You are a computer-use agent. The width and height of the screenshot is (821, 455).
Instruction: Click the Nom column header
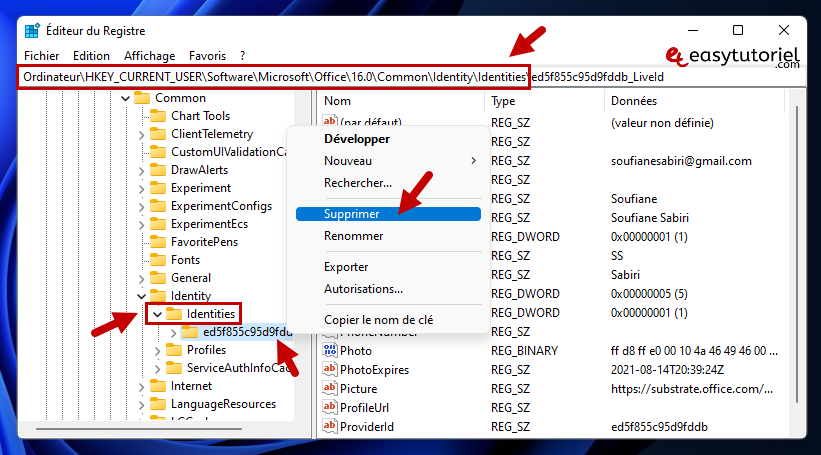pyautogui.click(x=401, y=101)
